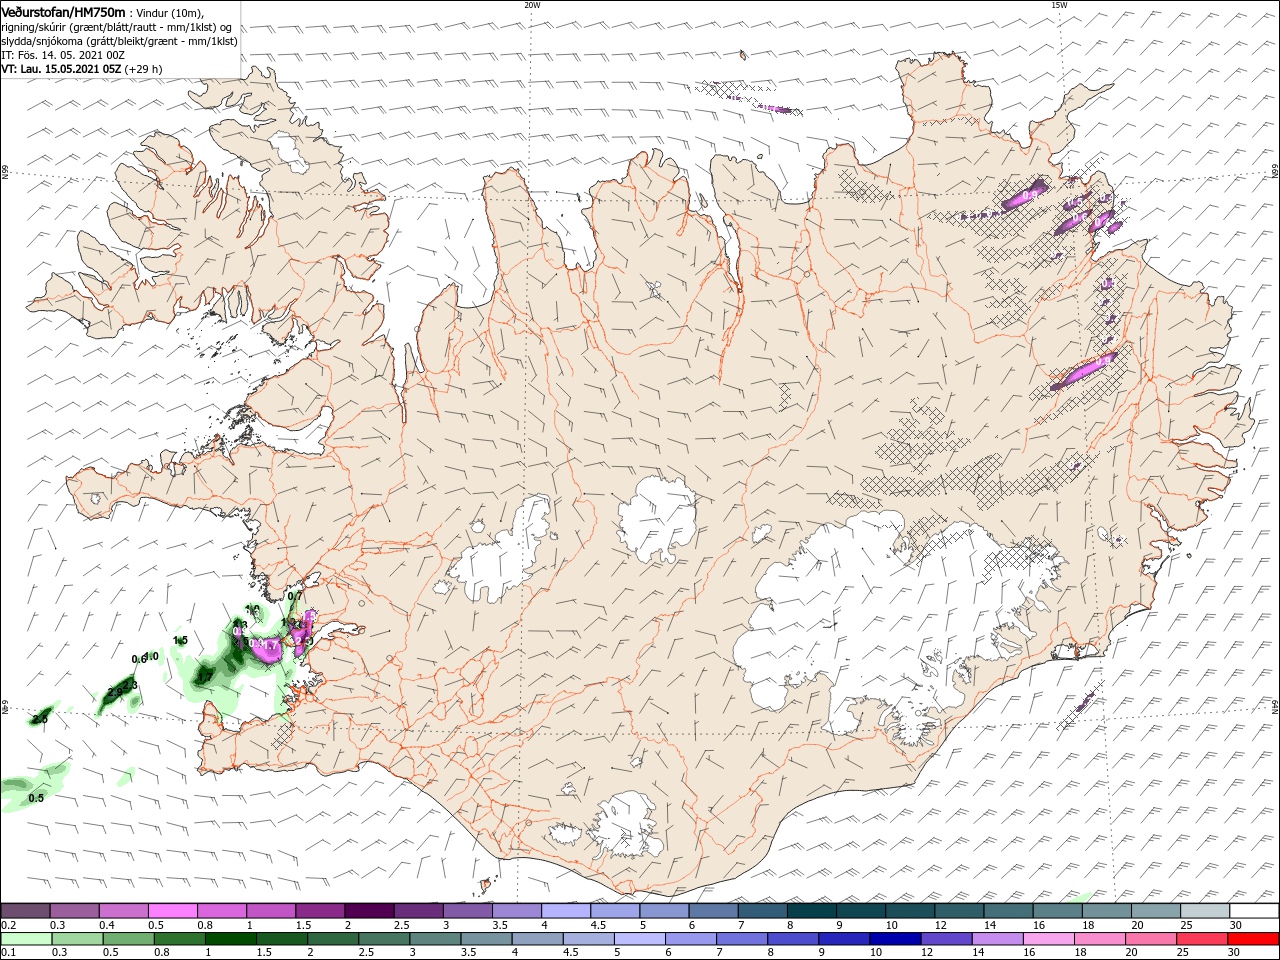Click the dusky mauve 0.2–0.3 snow legend swatch
The image size is (1280, 960).
26,911
